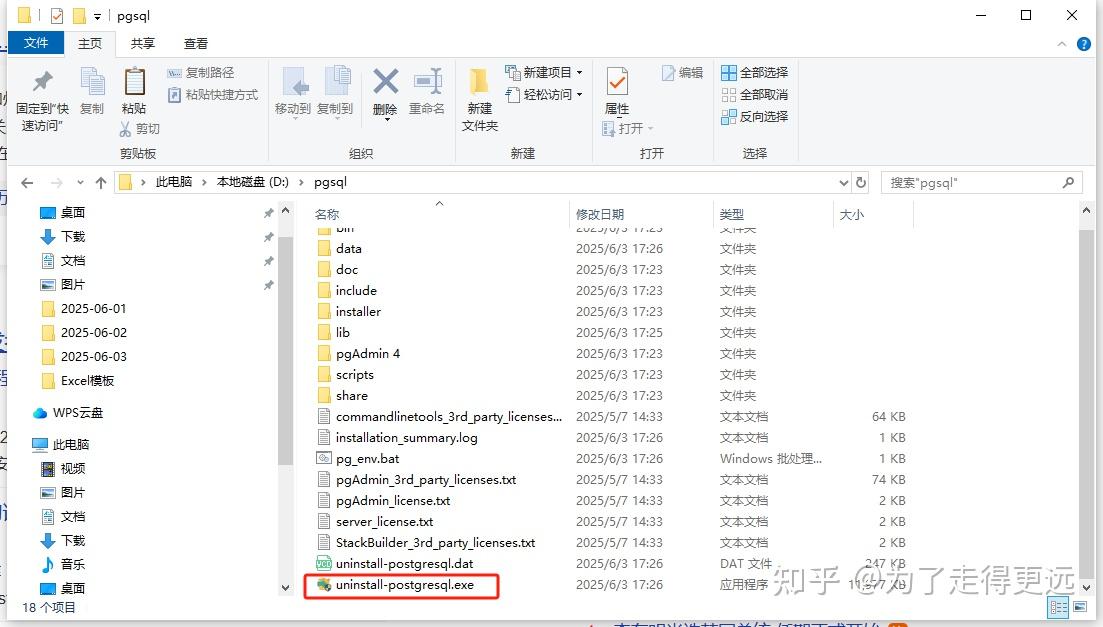Viewport: 1103px width, 627px height.
Task: Switch to large icons view in status bar
Action: click(x=1080, y=607)
